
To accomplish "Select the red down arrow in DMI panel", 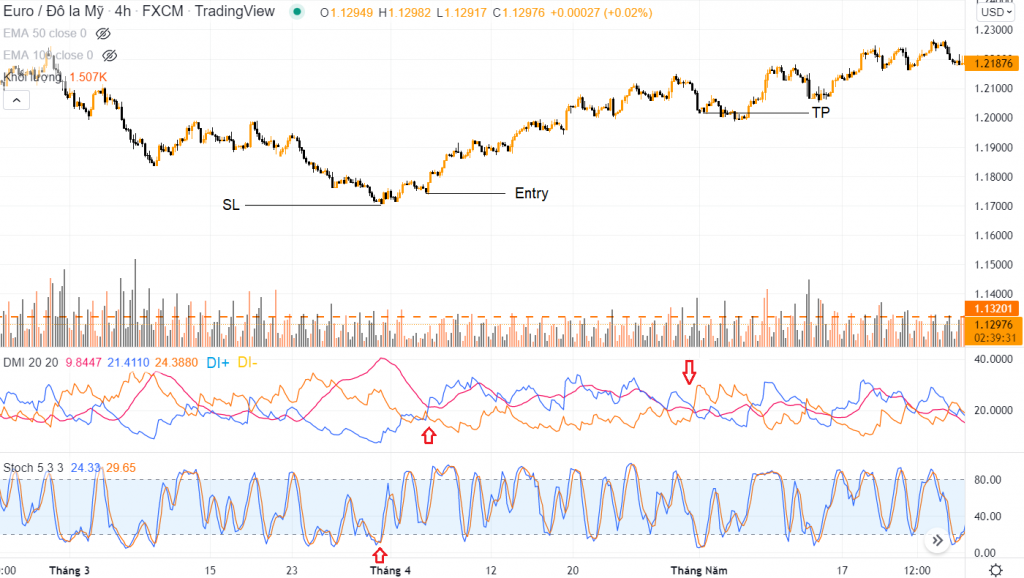I will [x=688, y=373].
